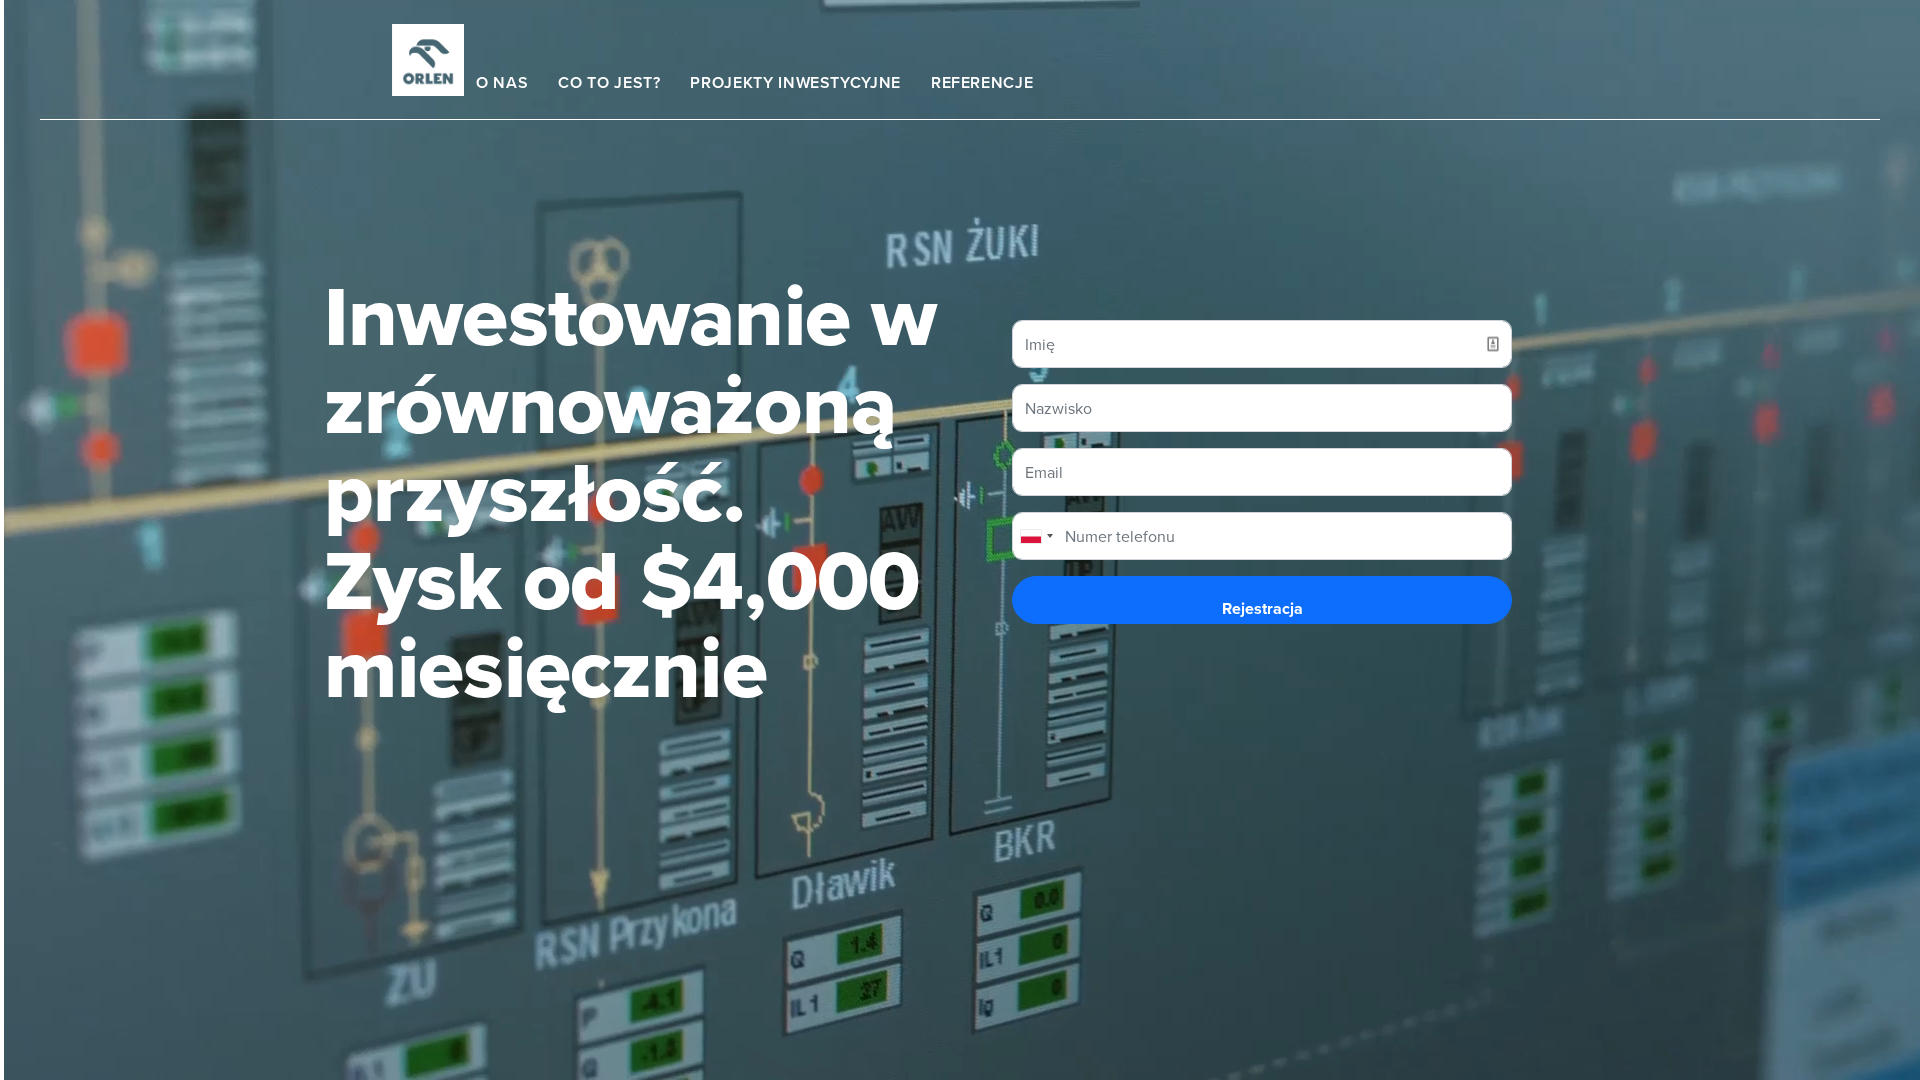Select the Email input field

point(1262,472)
